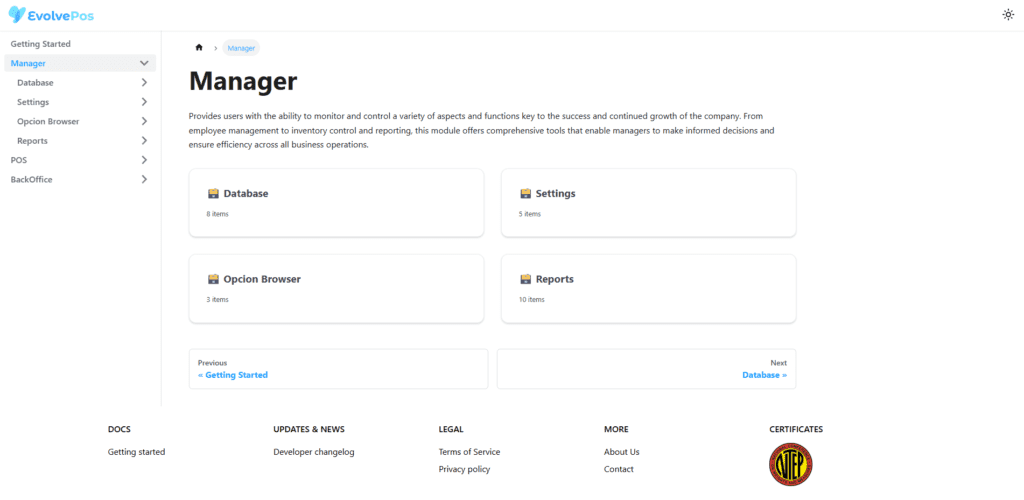Image resolution: width=1024 pixels, height=500 pixels.
Task: Click the Settings card folder icon
Action: click(525, 194)
